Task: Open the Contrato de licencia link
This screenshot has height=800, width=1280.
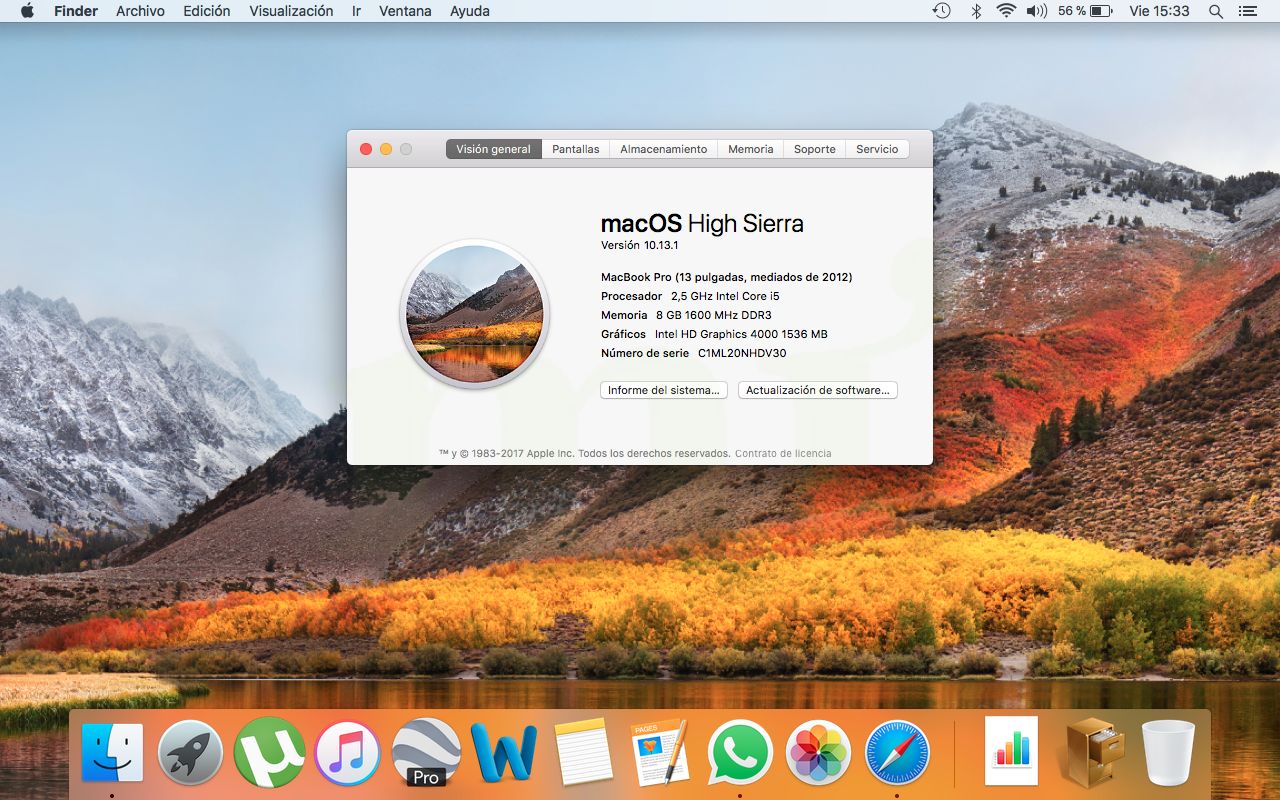Action: (x=783, y=453)
